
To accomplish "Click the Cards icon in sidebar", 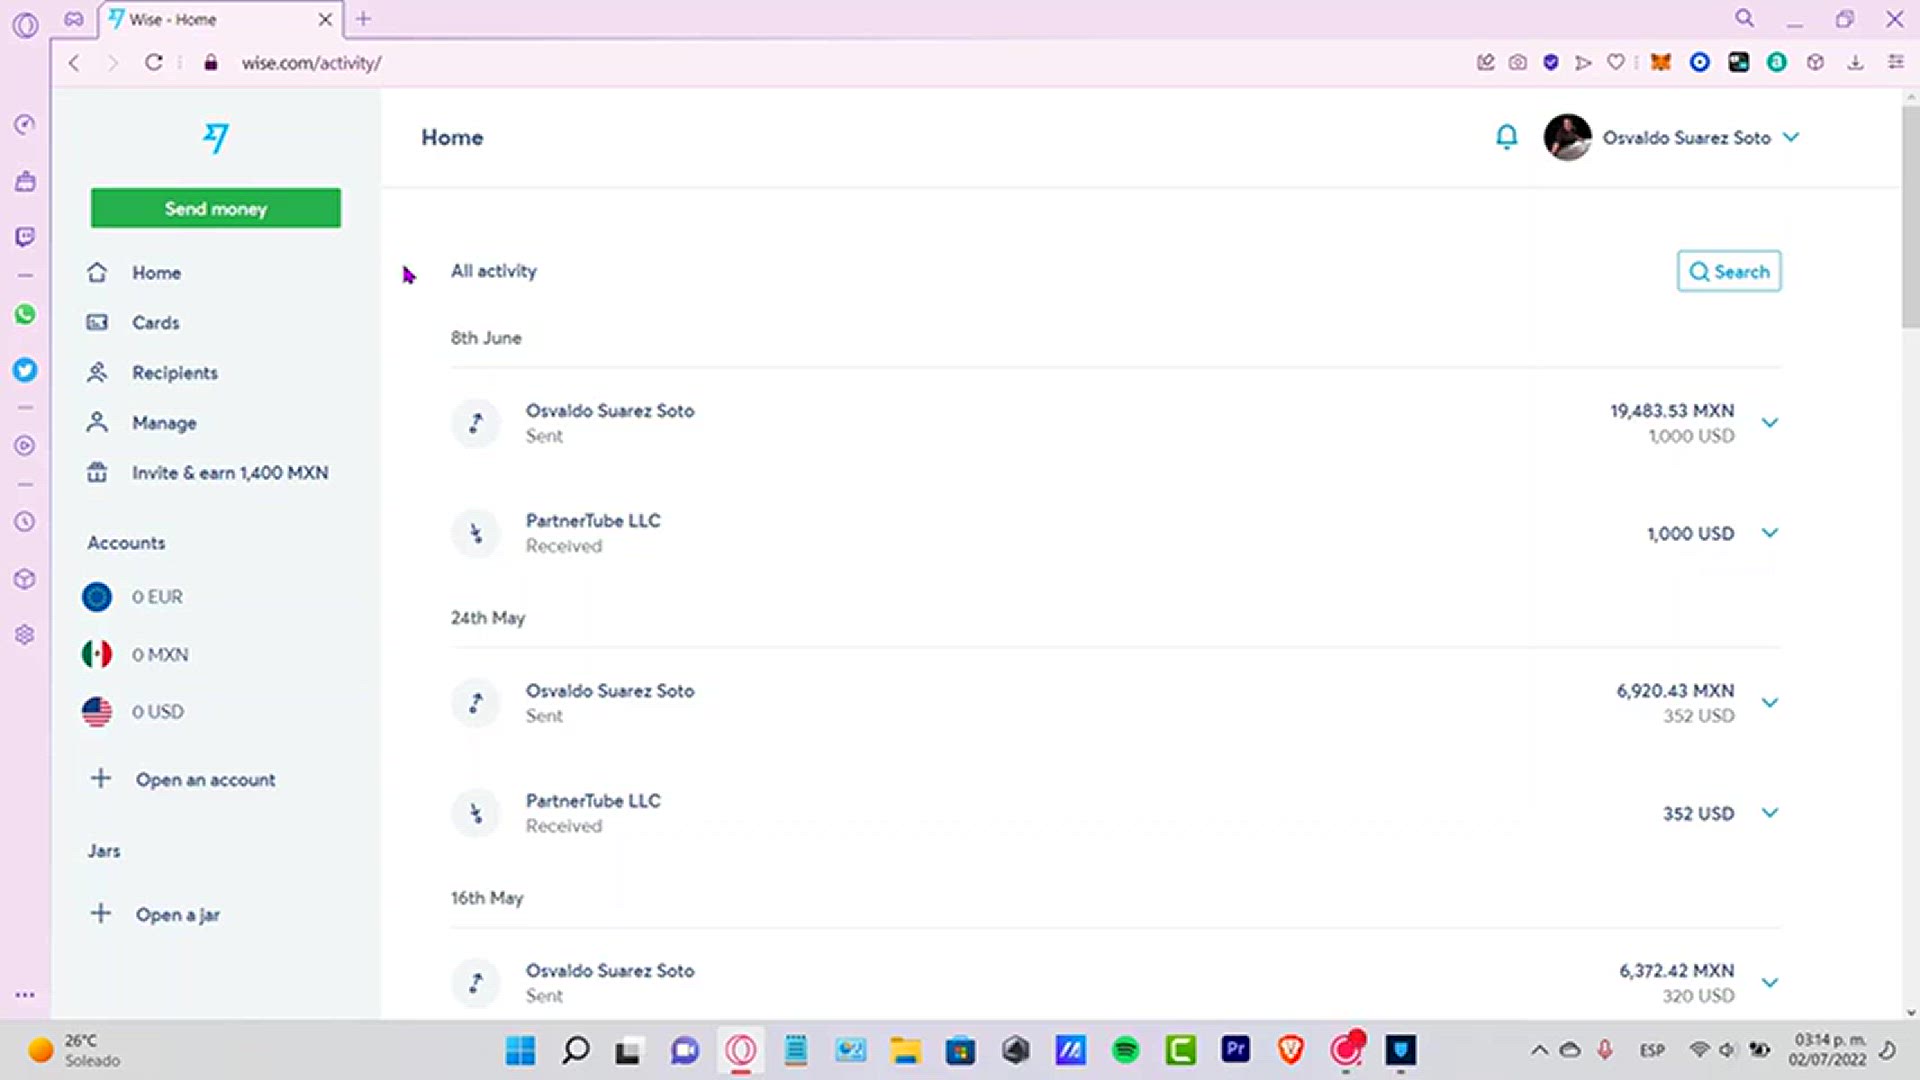I will click(x=97, y=322).
